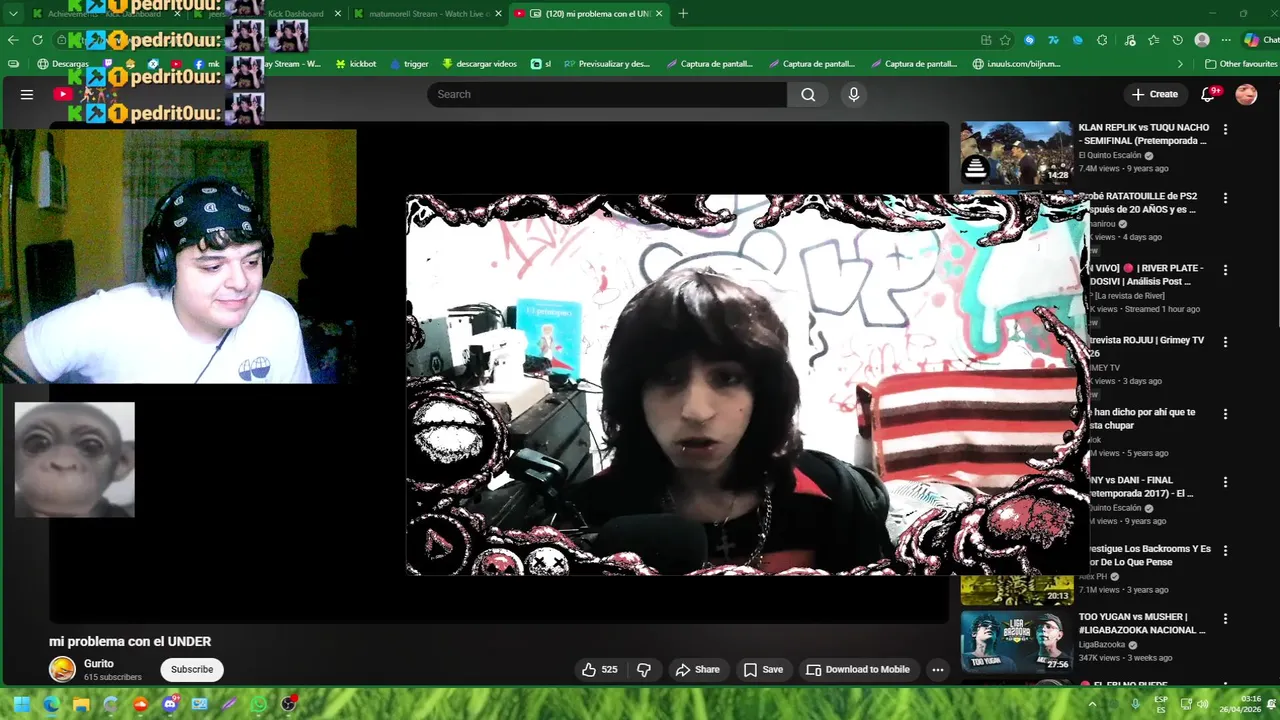Open Windows Start menu
This screenshot has height=720, width=1280.
(21, 704)
